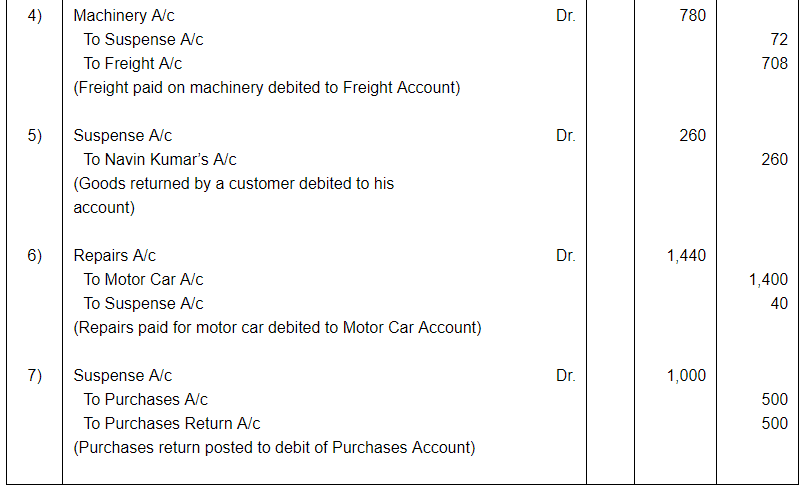Viewport: 806px width, 492px height.
Task: Select the credit amount 1,400
Action: tap(768, 280)
